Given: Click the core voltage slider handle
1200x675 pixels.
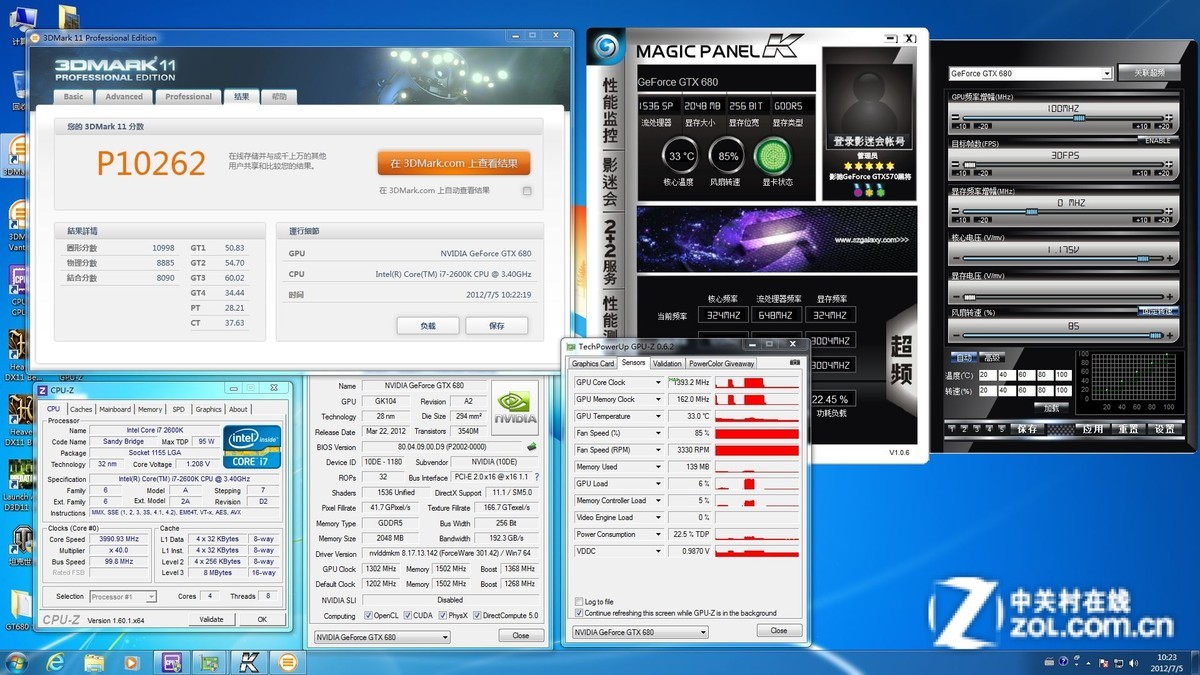Looking at the screenshot, I should pos(1143,258).
